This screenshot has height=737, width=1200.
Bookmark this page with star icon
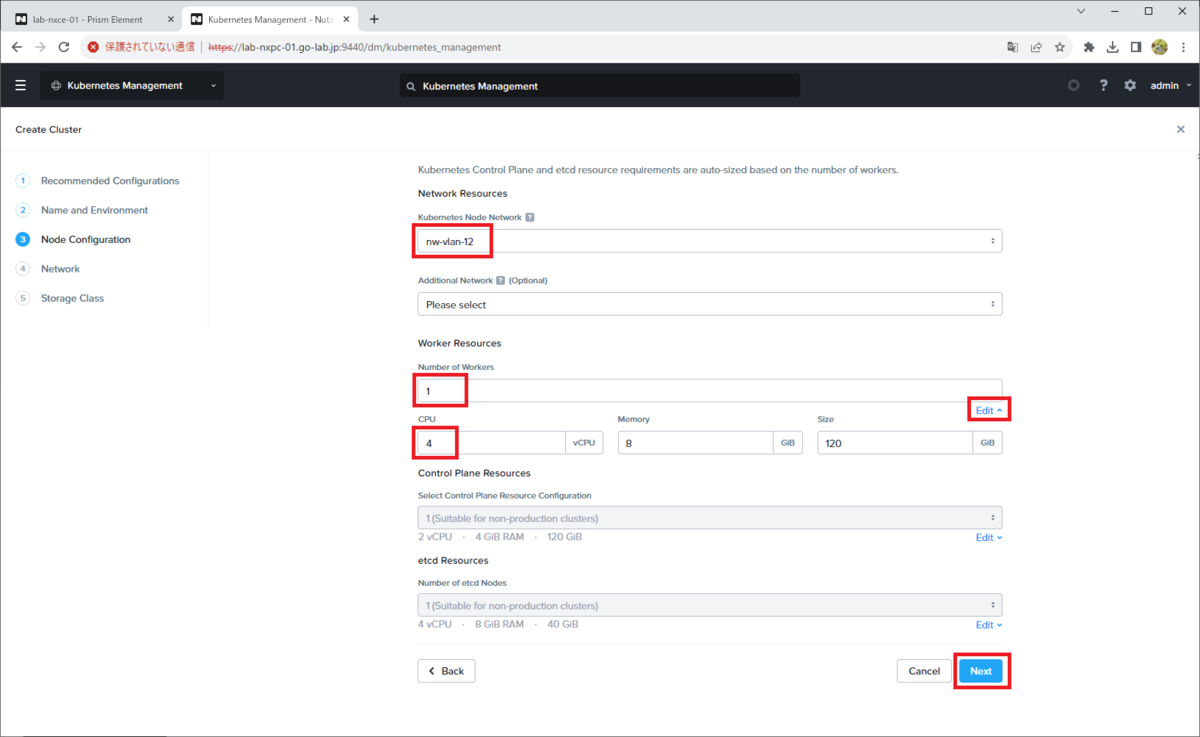[x=1060, y=47]
